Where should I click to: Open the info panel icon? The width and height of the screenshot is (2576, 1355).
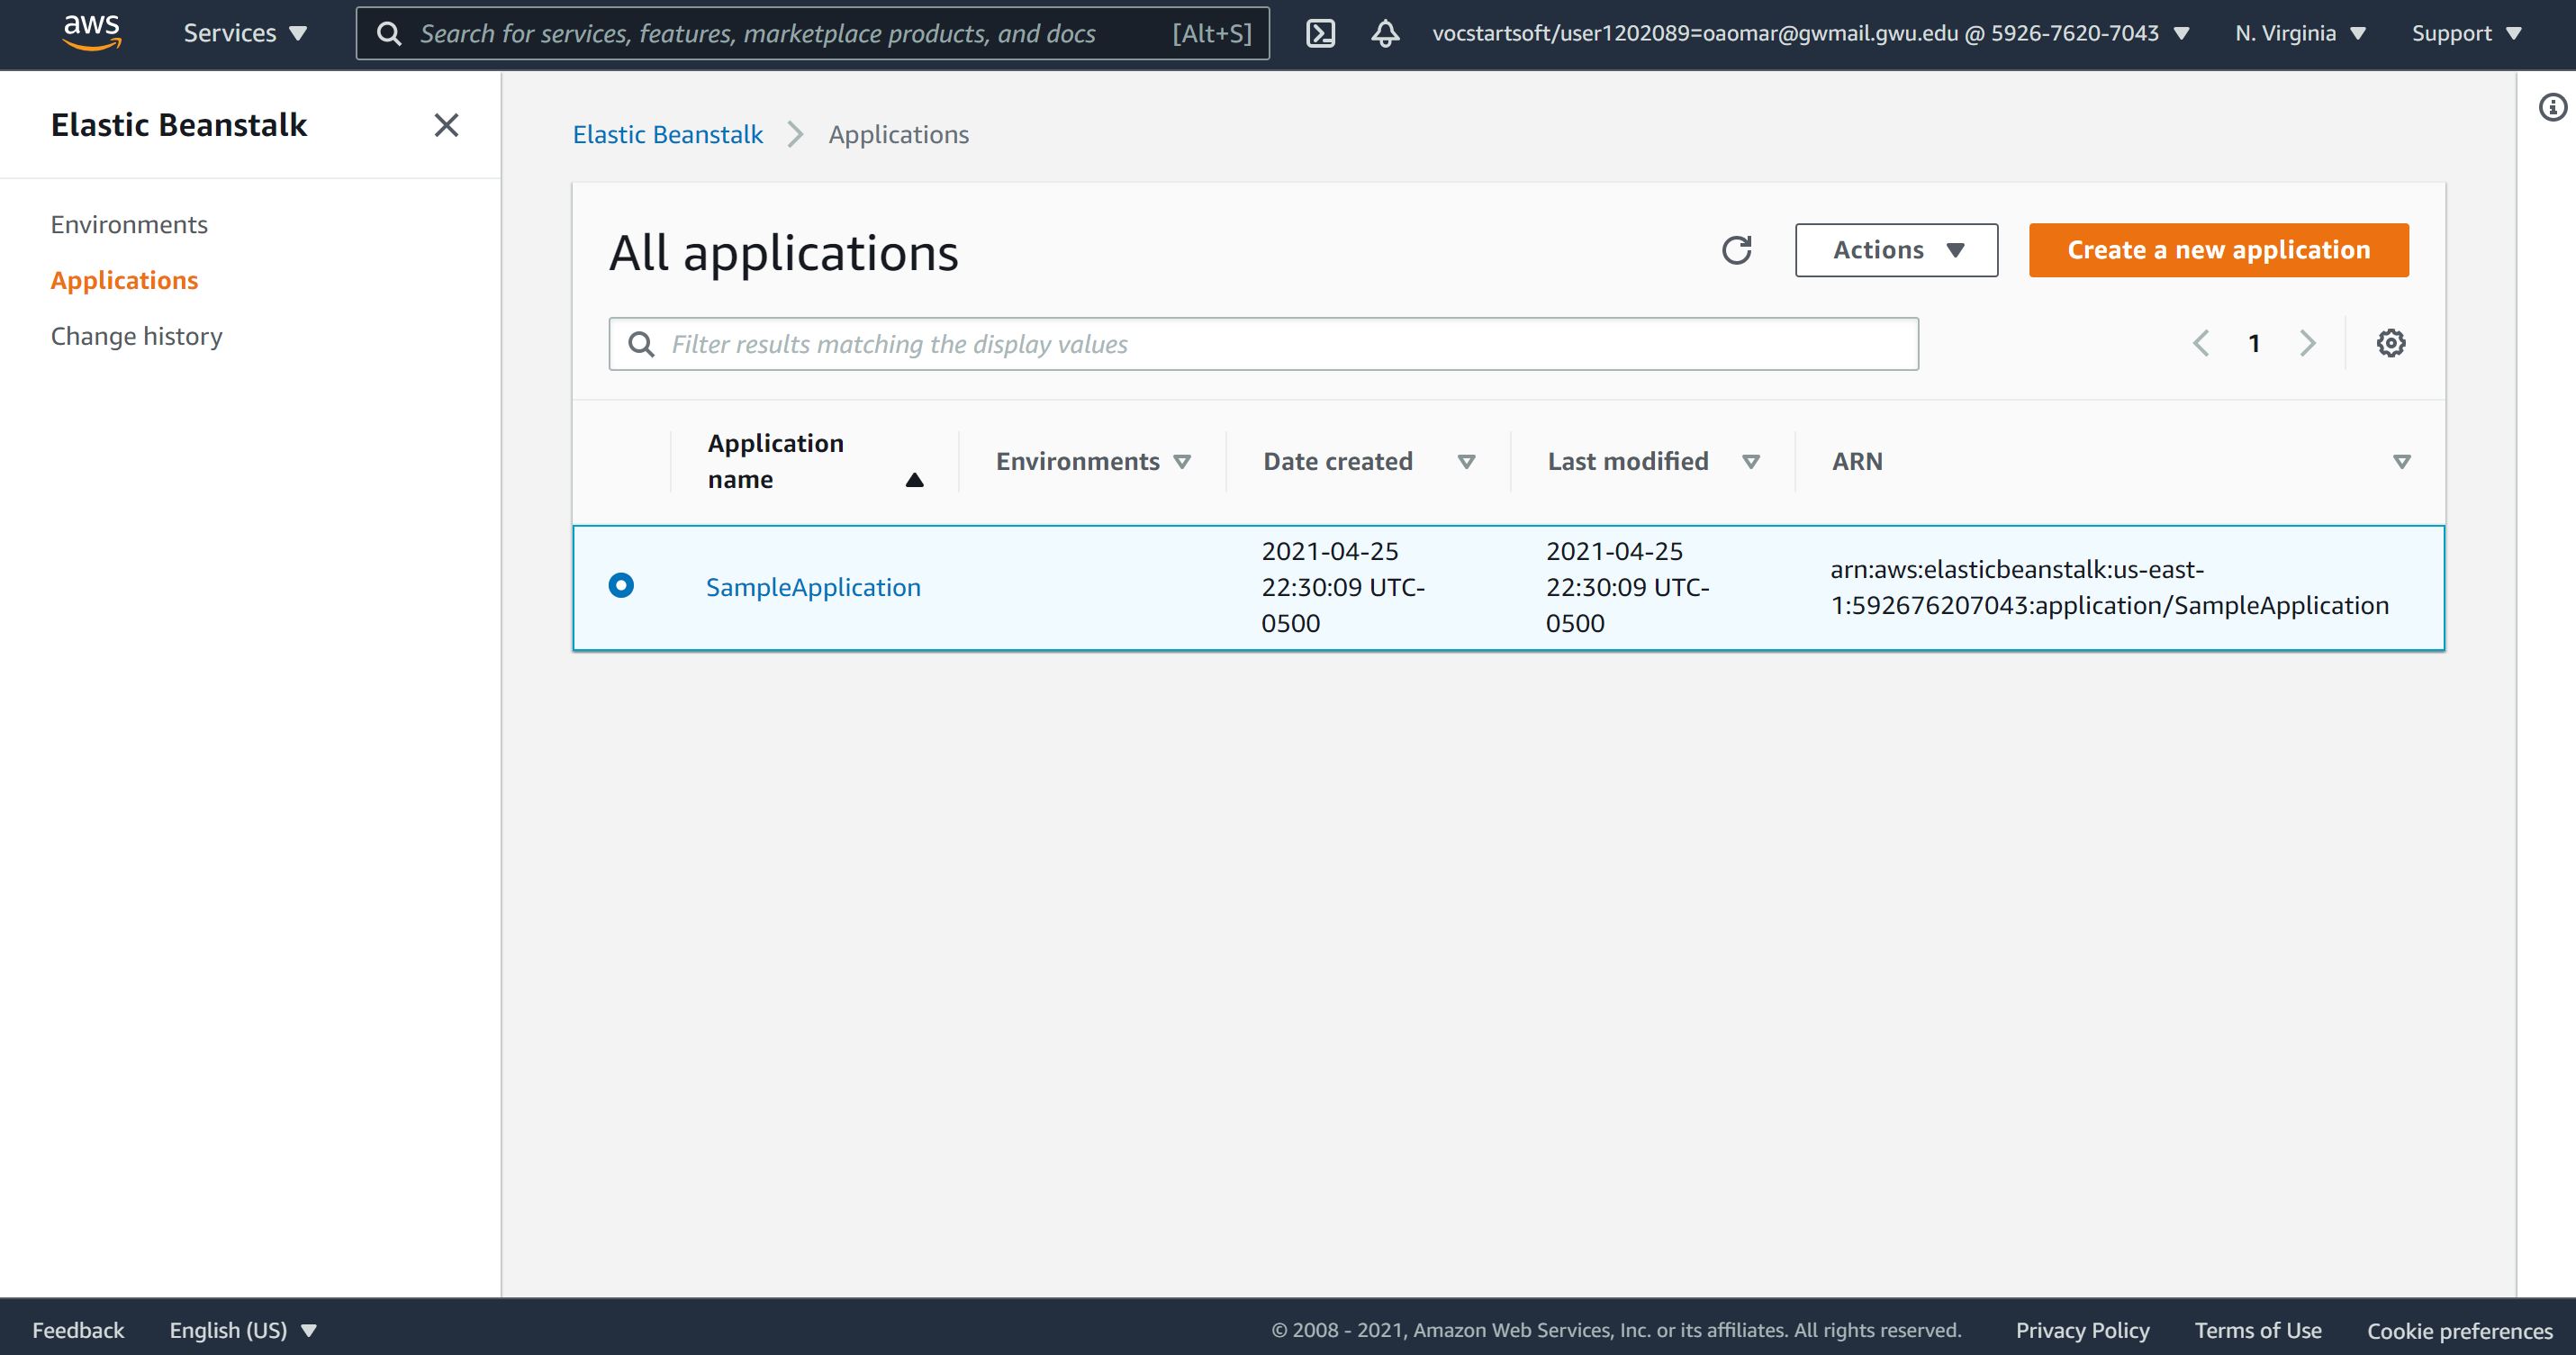pyautogui.click(x=2553, y=107)
